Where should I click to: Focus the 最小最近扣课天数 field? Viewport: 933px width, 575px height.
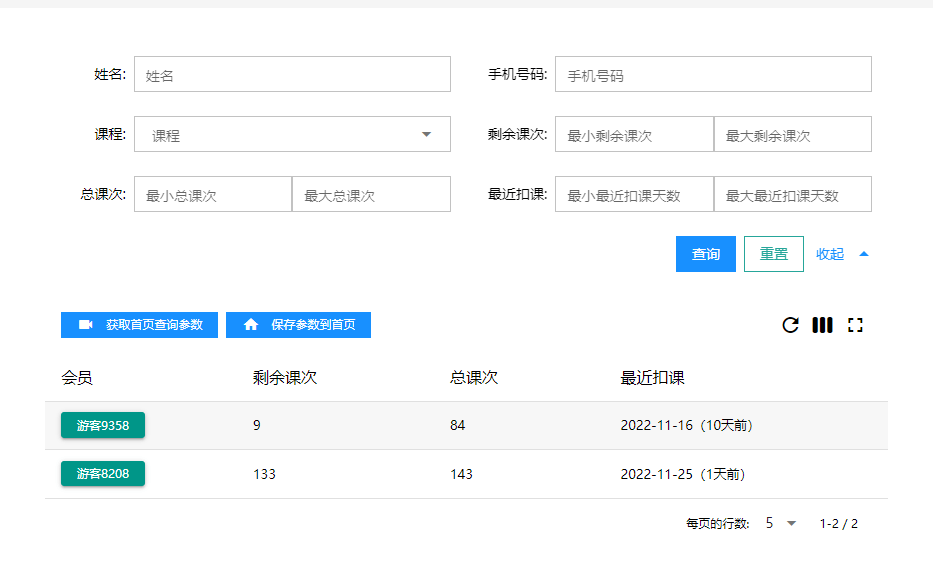pos(634,195)
